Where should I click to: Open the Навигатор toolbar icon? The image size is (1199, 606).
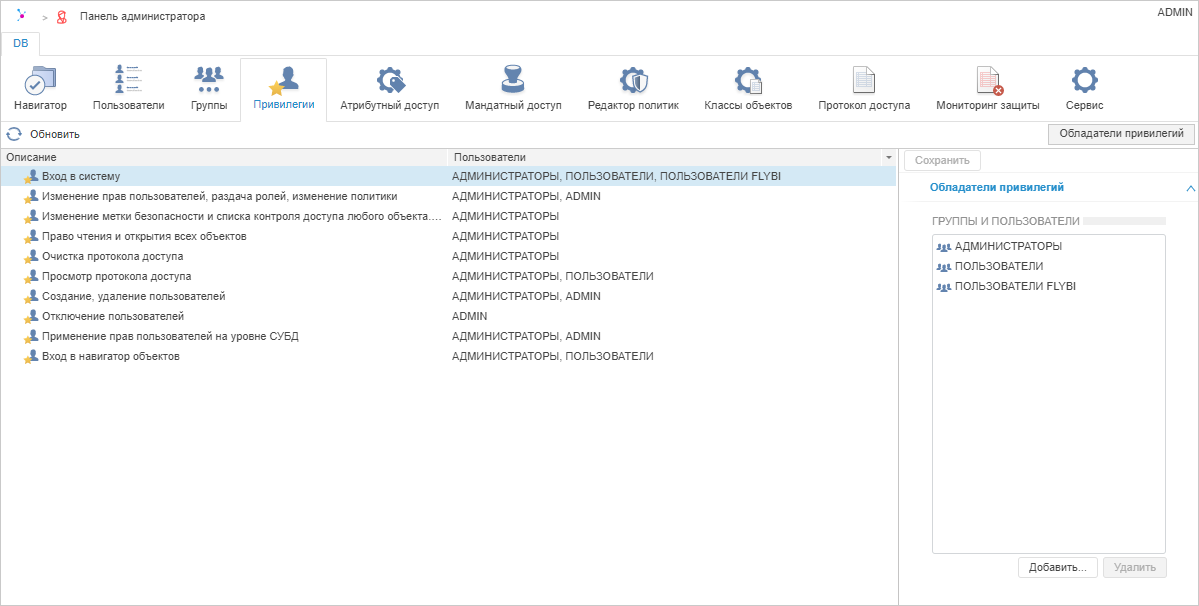(40, 81)
